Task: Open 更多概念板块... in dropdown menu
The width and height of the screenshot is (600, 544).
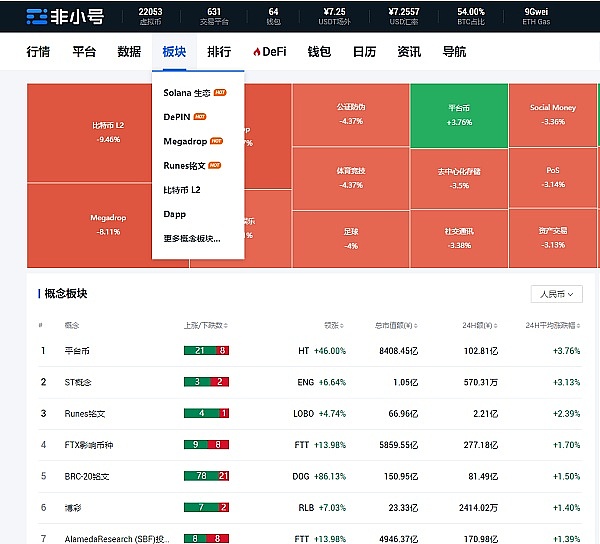Action: coord(192,238)
